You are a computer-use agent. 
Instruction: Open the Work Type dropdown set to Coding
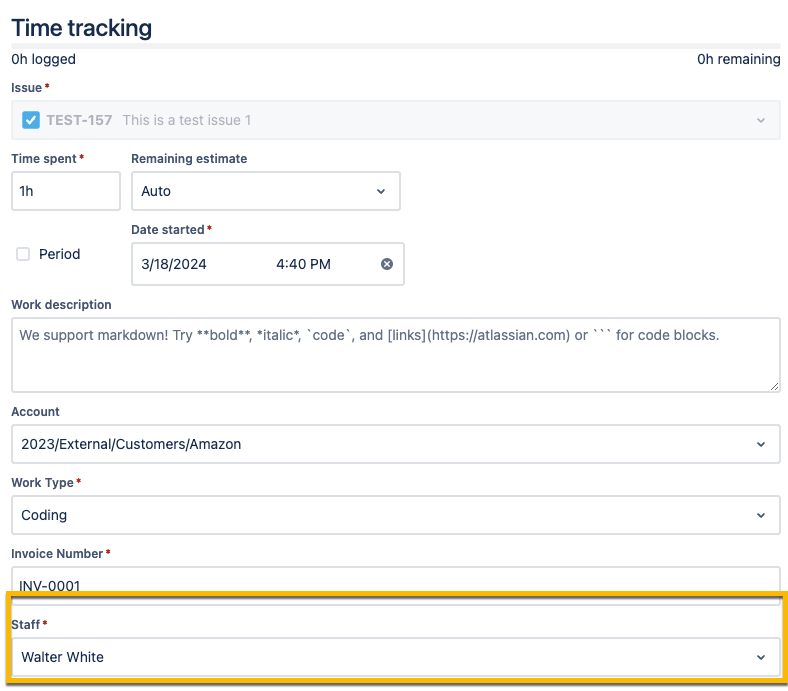click(x=396, y=515)
